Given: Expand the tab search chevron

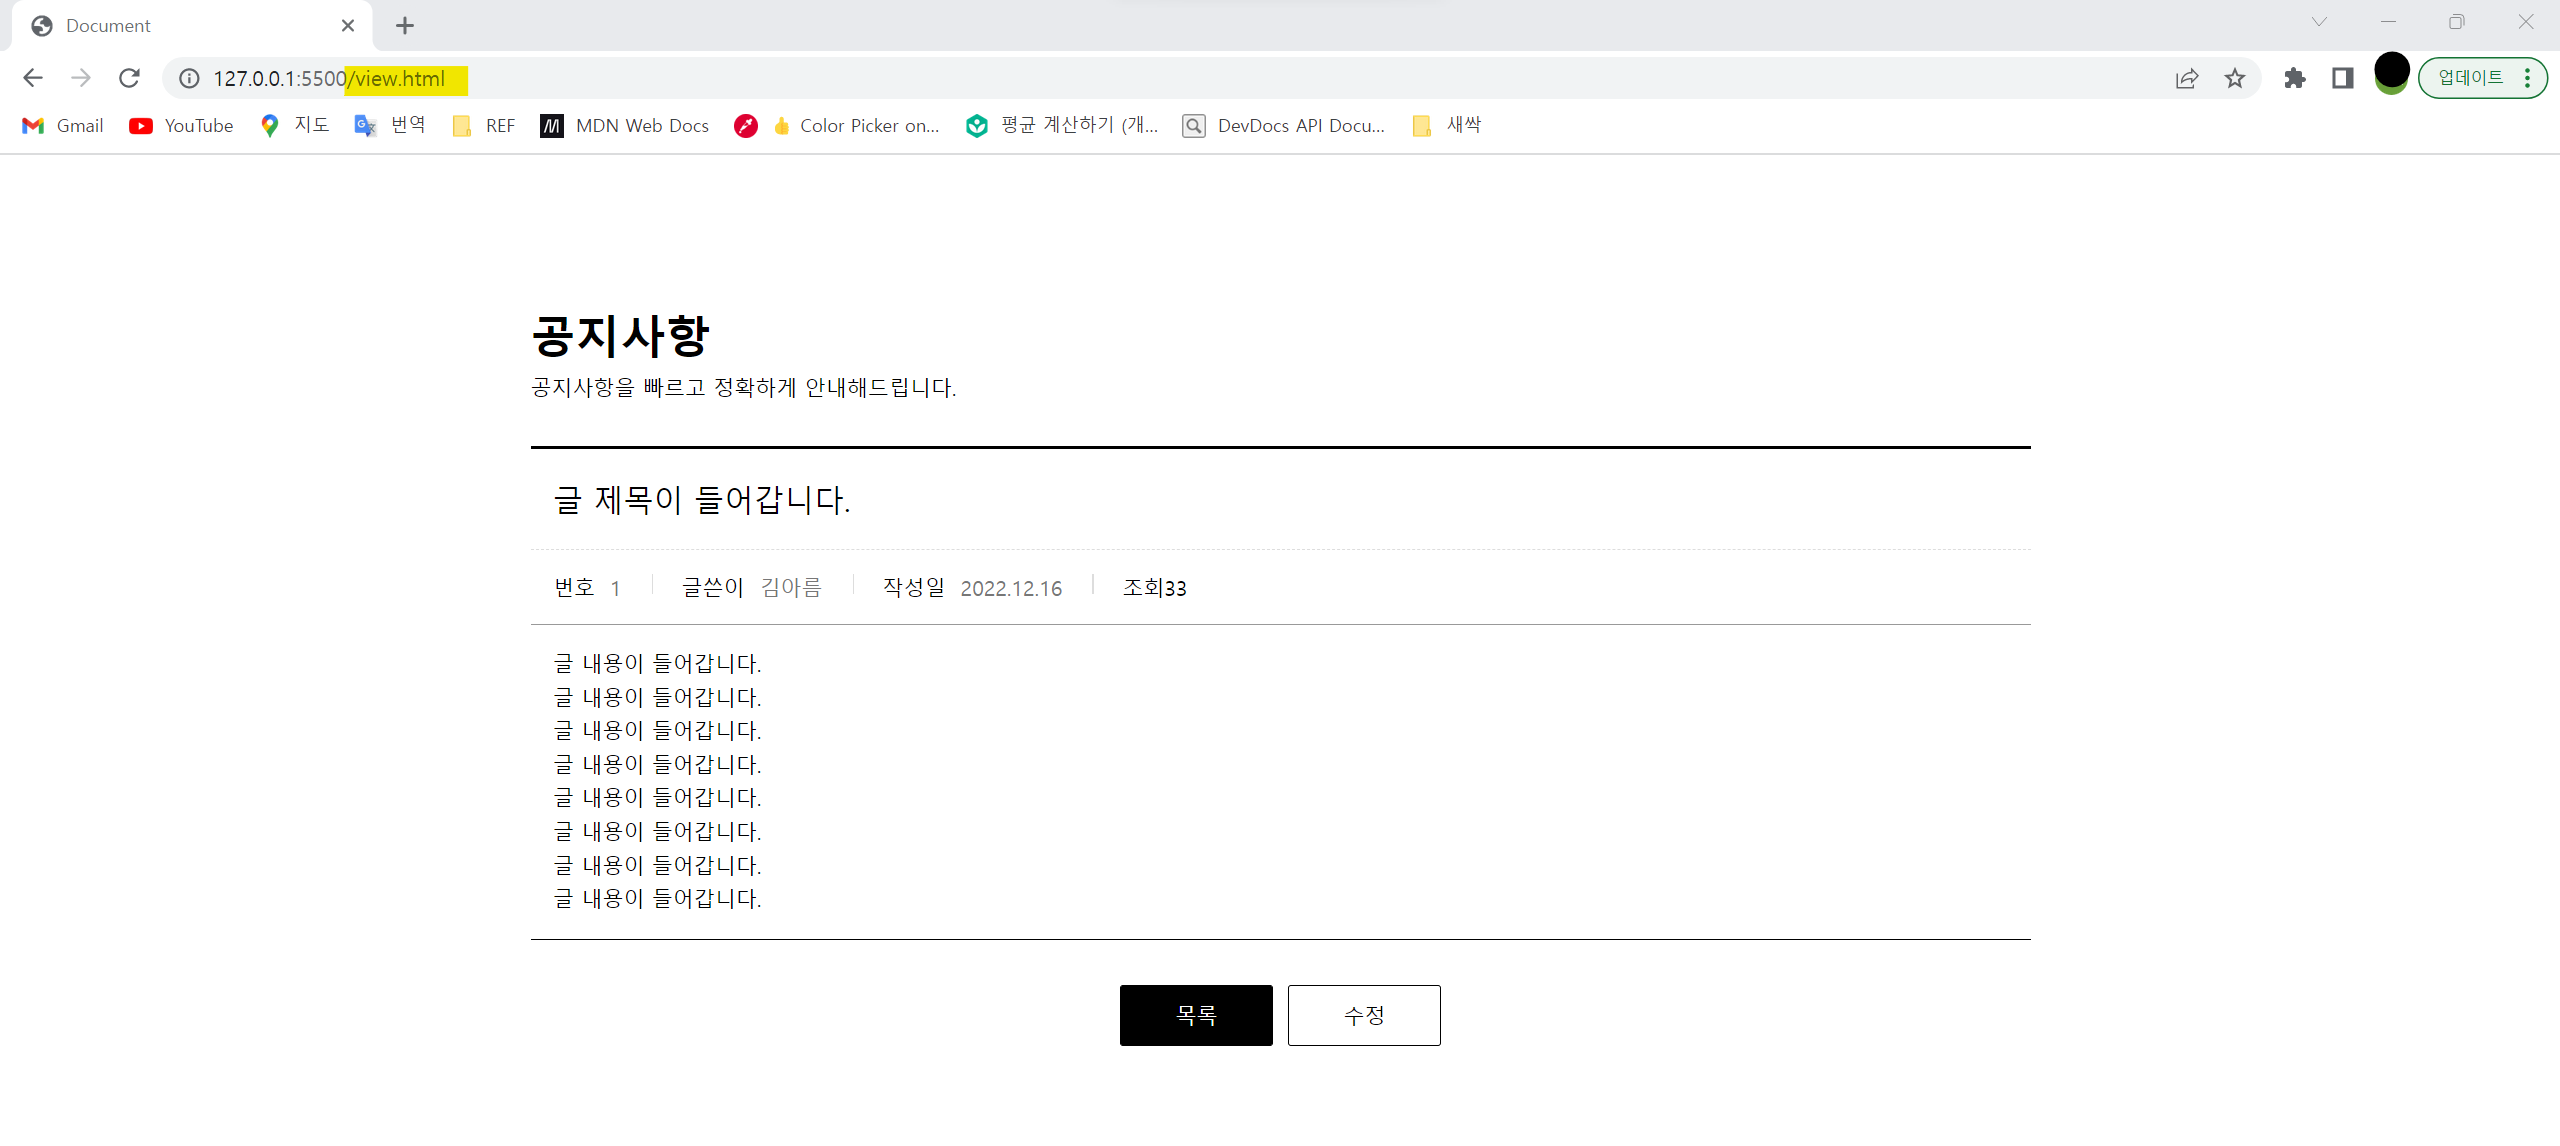Looking at the screenshot, I should point(2319,22).
